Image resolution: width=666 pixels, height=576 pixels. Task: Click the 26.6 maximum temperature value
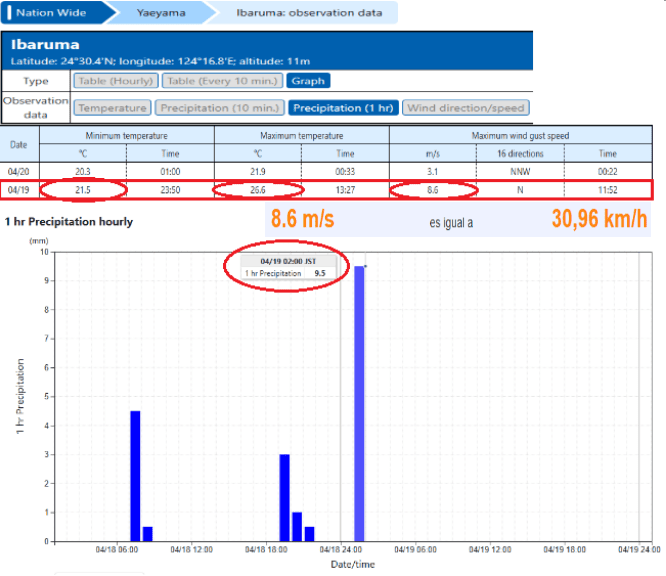[257, 189]
